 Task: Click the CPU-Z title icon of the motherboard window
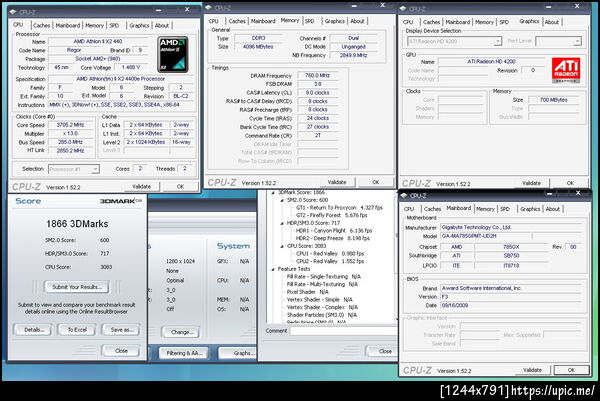[x=404, y=195]
